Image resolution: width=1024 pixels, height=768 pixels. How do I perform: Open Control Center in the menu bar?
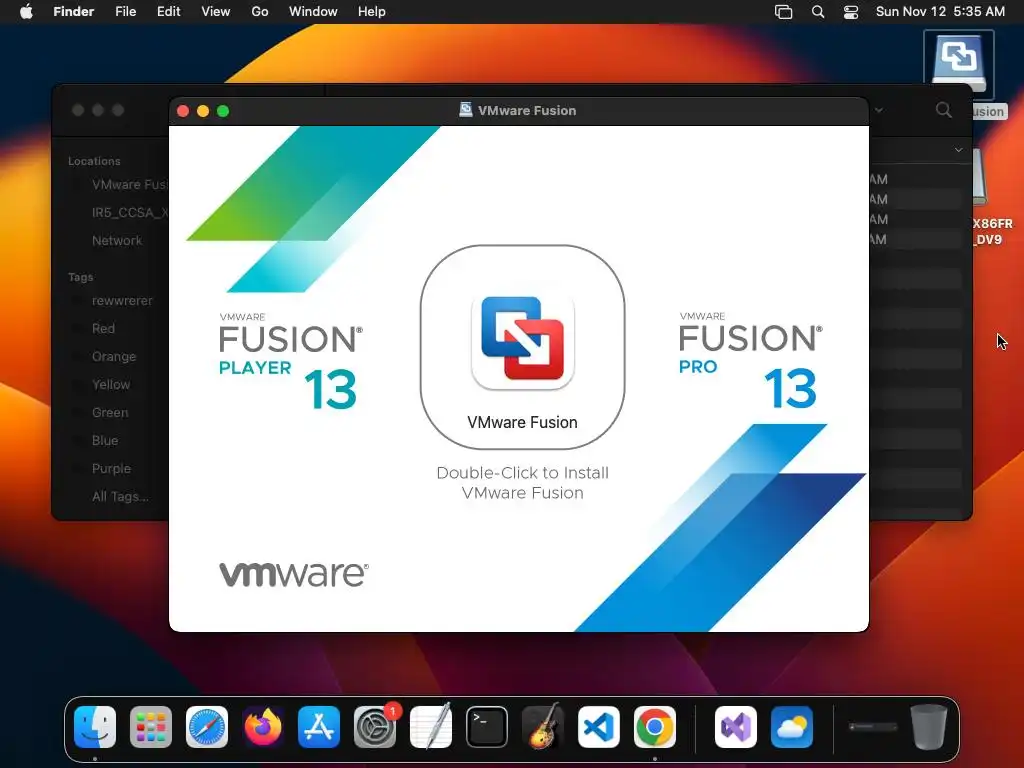pos(851,12)
